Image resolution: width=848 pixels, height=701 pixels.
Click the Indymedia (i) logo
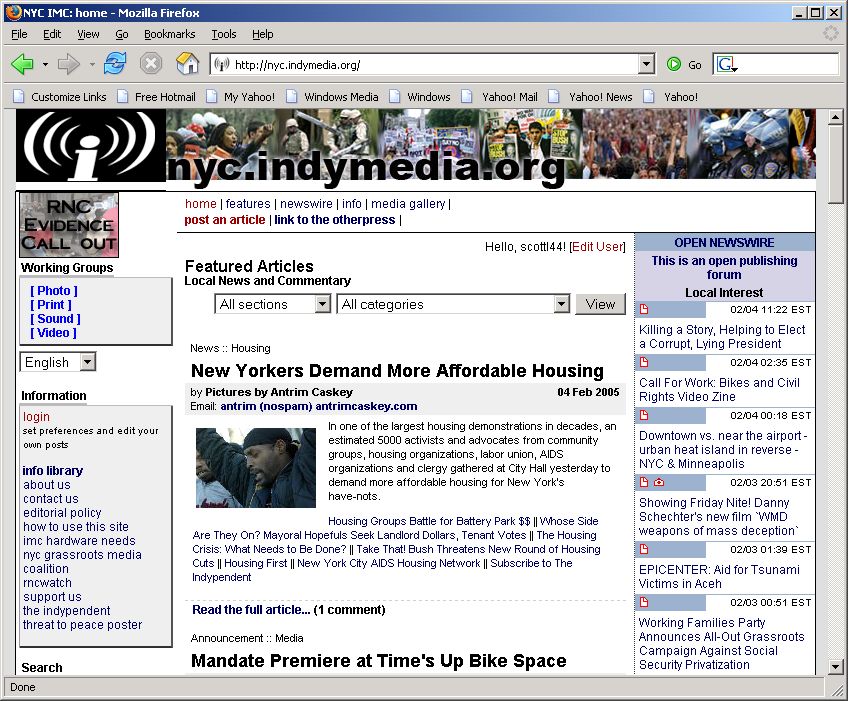[90, 145]
